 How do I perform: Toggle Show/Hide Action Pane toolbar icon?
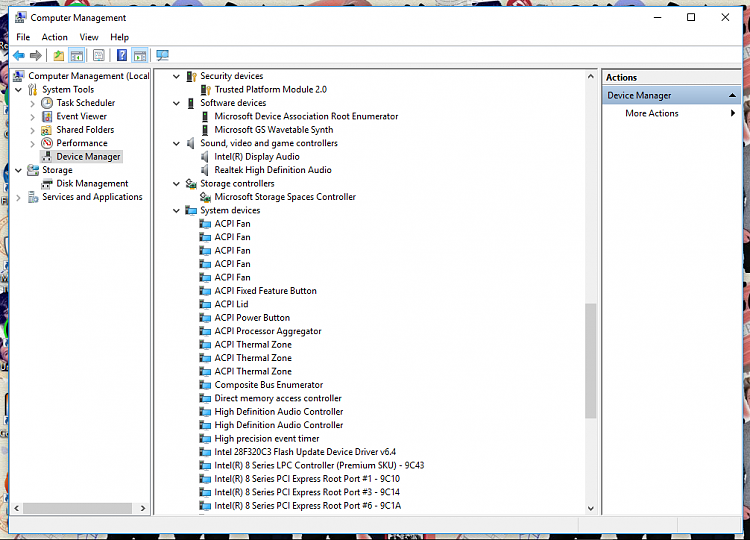[140, 55]
